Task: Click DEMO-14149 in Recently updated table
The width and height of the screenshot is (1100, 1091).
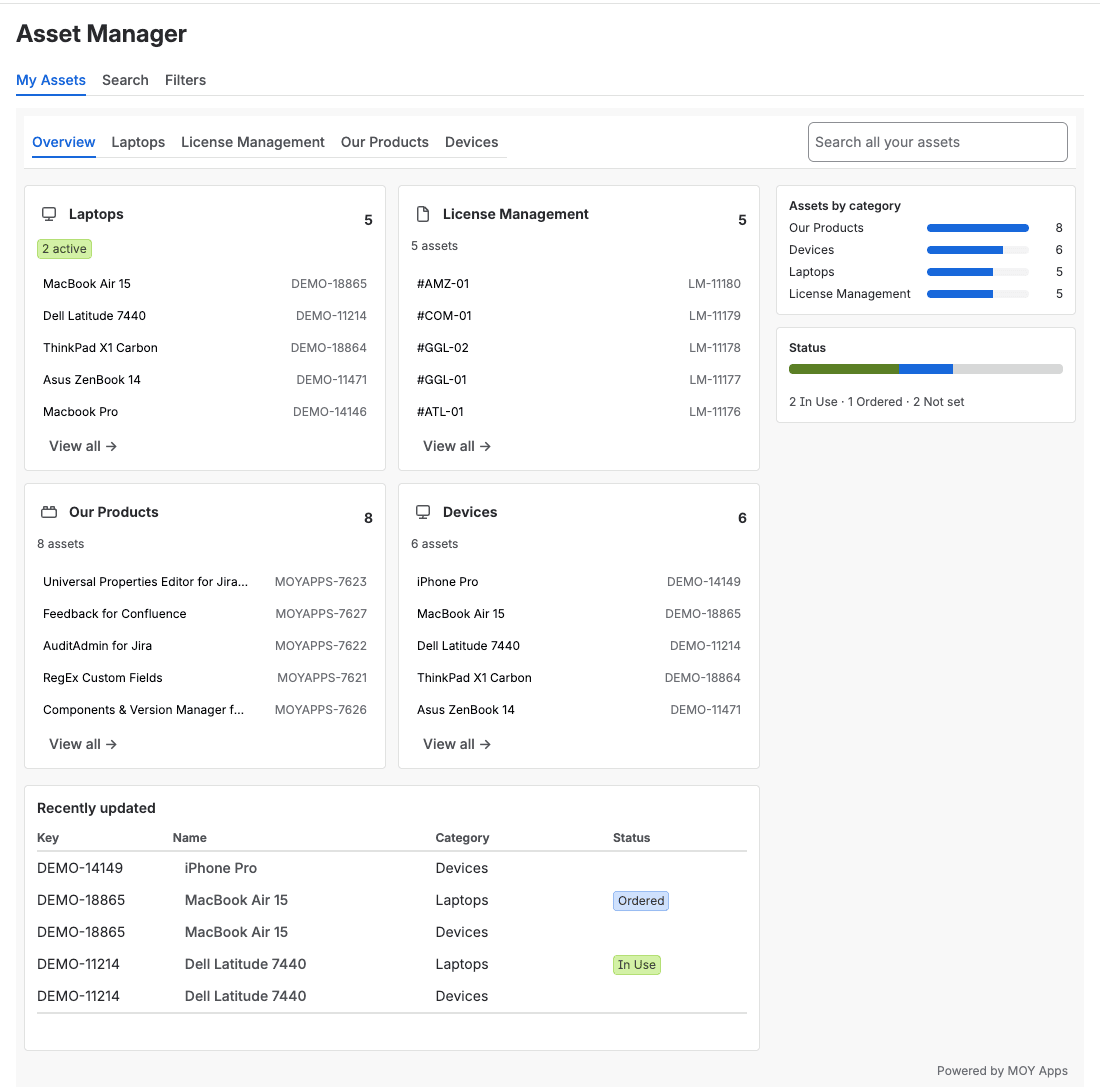Action: (x=80, y=869)
